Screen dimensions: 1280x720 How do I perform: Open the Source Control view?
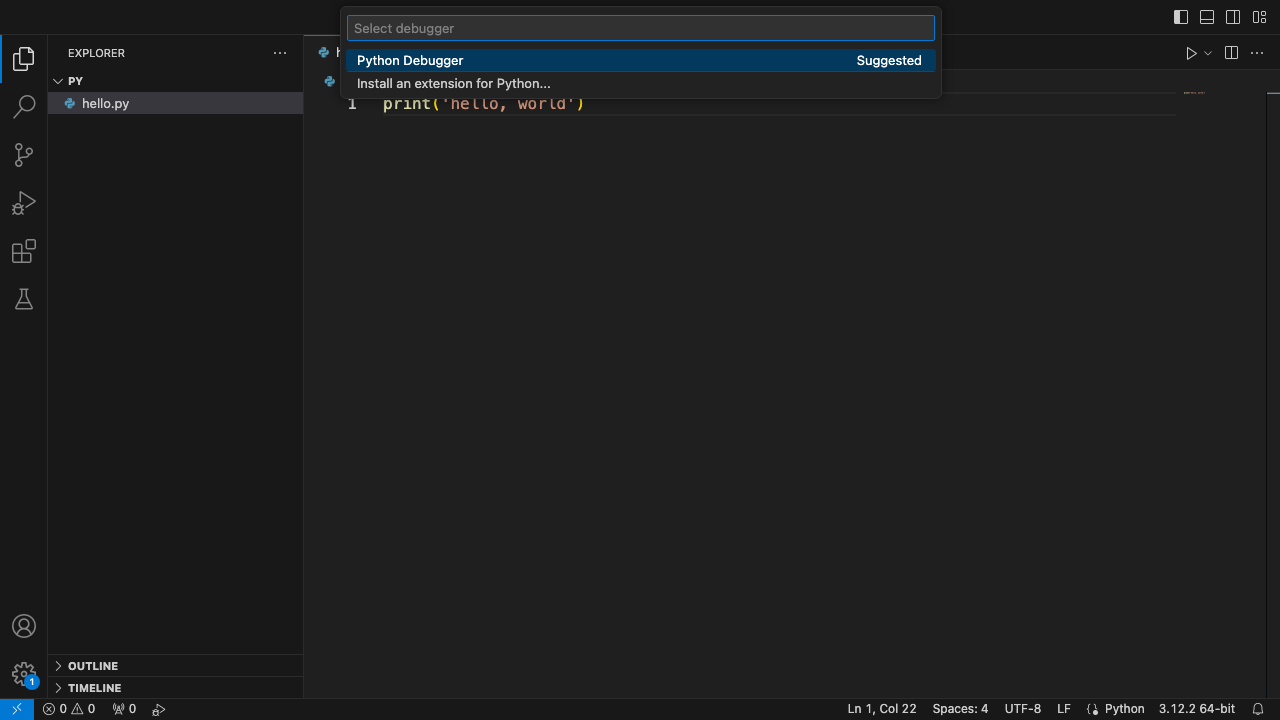(24, 155)
